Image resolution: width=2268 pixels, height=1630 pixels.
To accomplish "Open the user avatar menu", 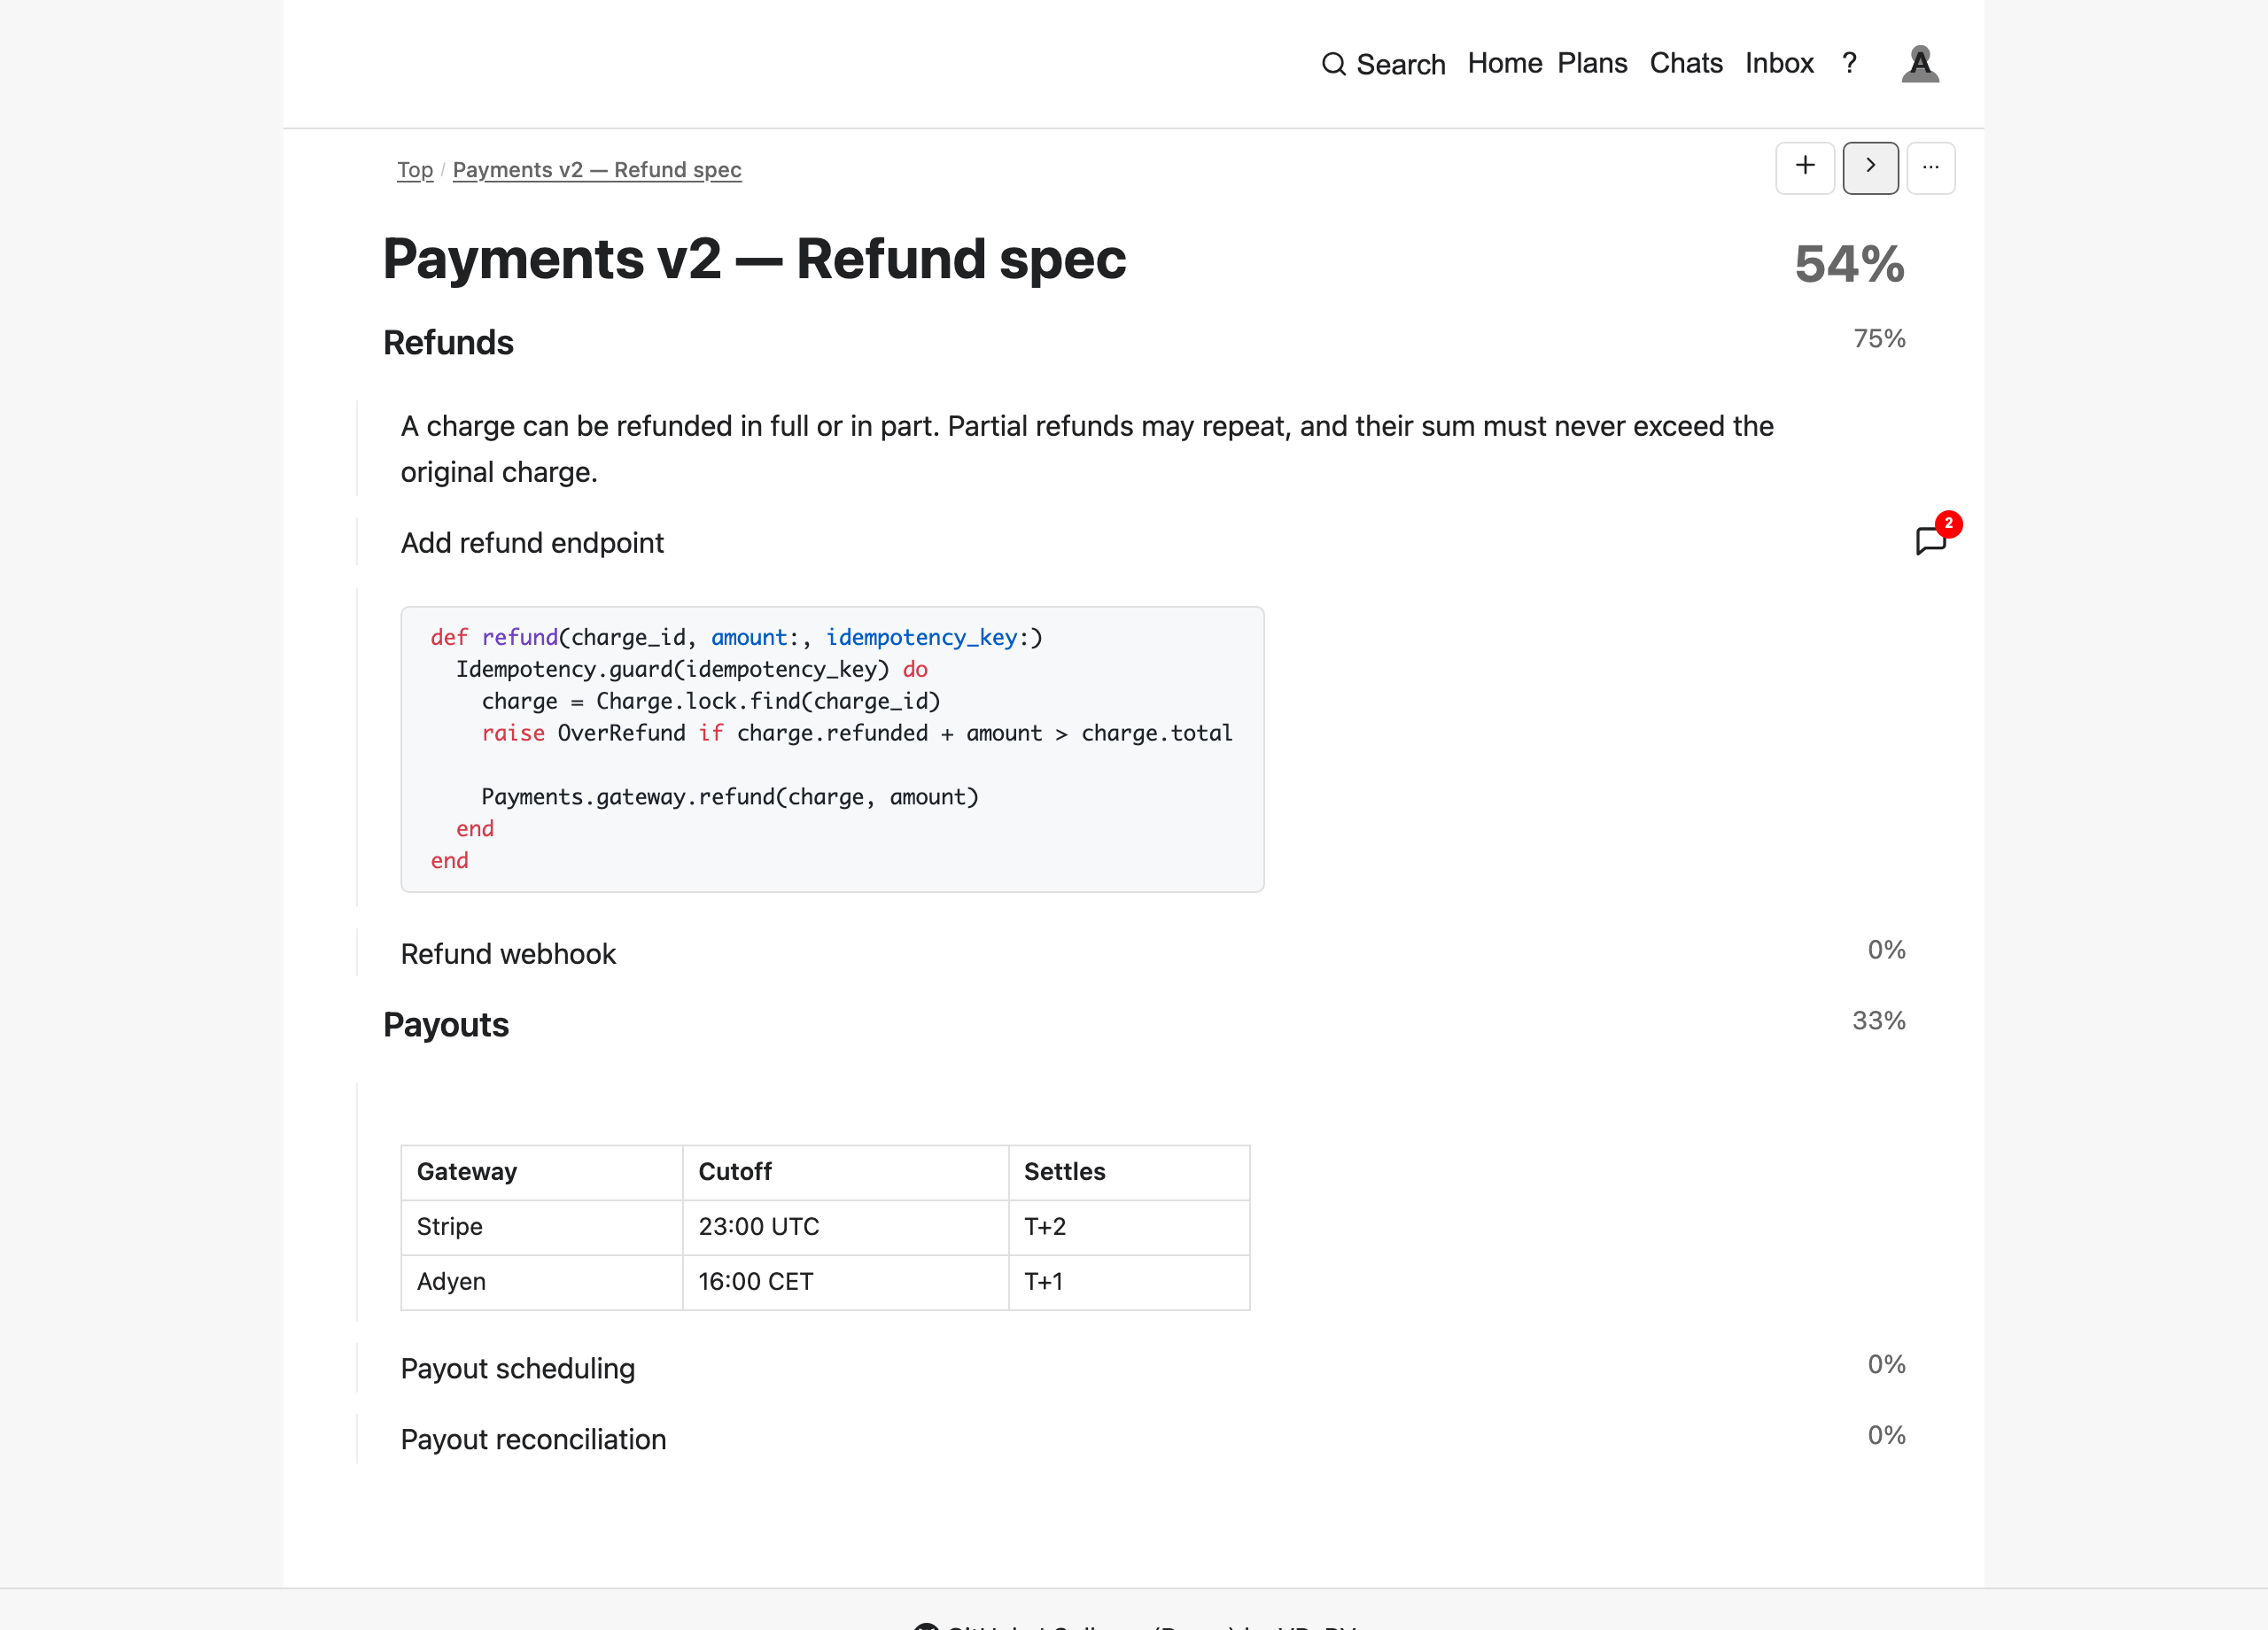I will pos(1919,64).
